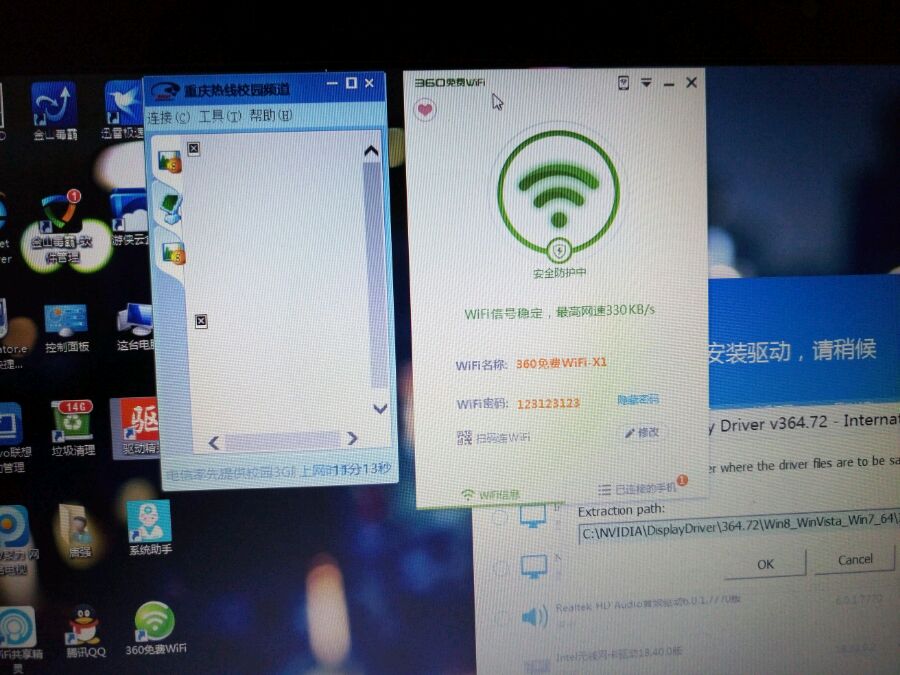900x675 pixels.
Task: Click the scroll left arrow in 重庆热线 window
Action: 214,443
